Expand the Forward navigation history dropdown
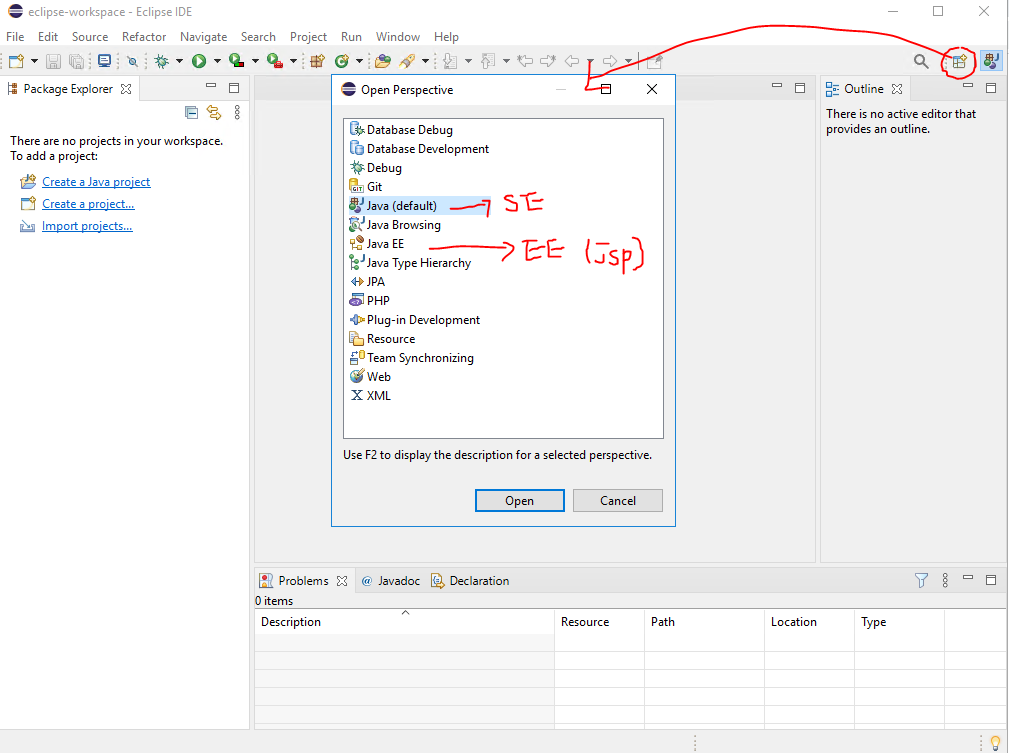The image size is (1009, 753). click(628, 61)
